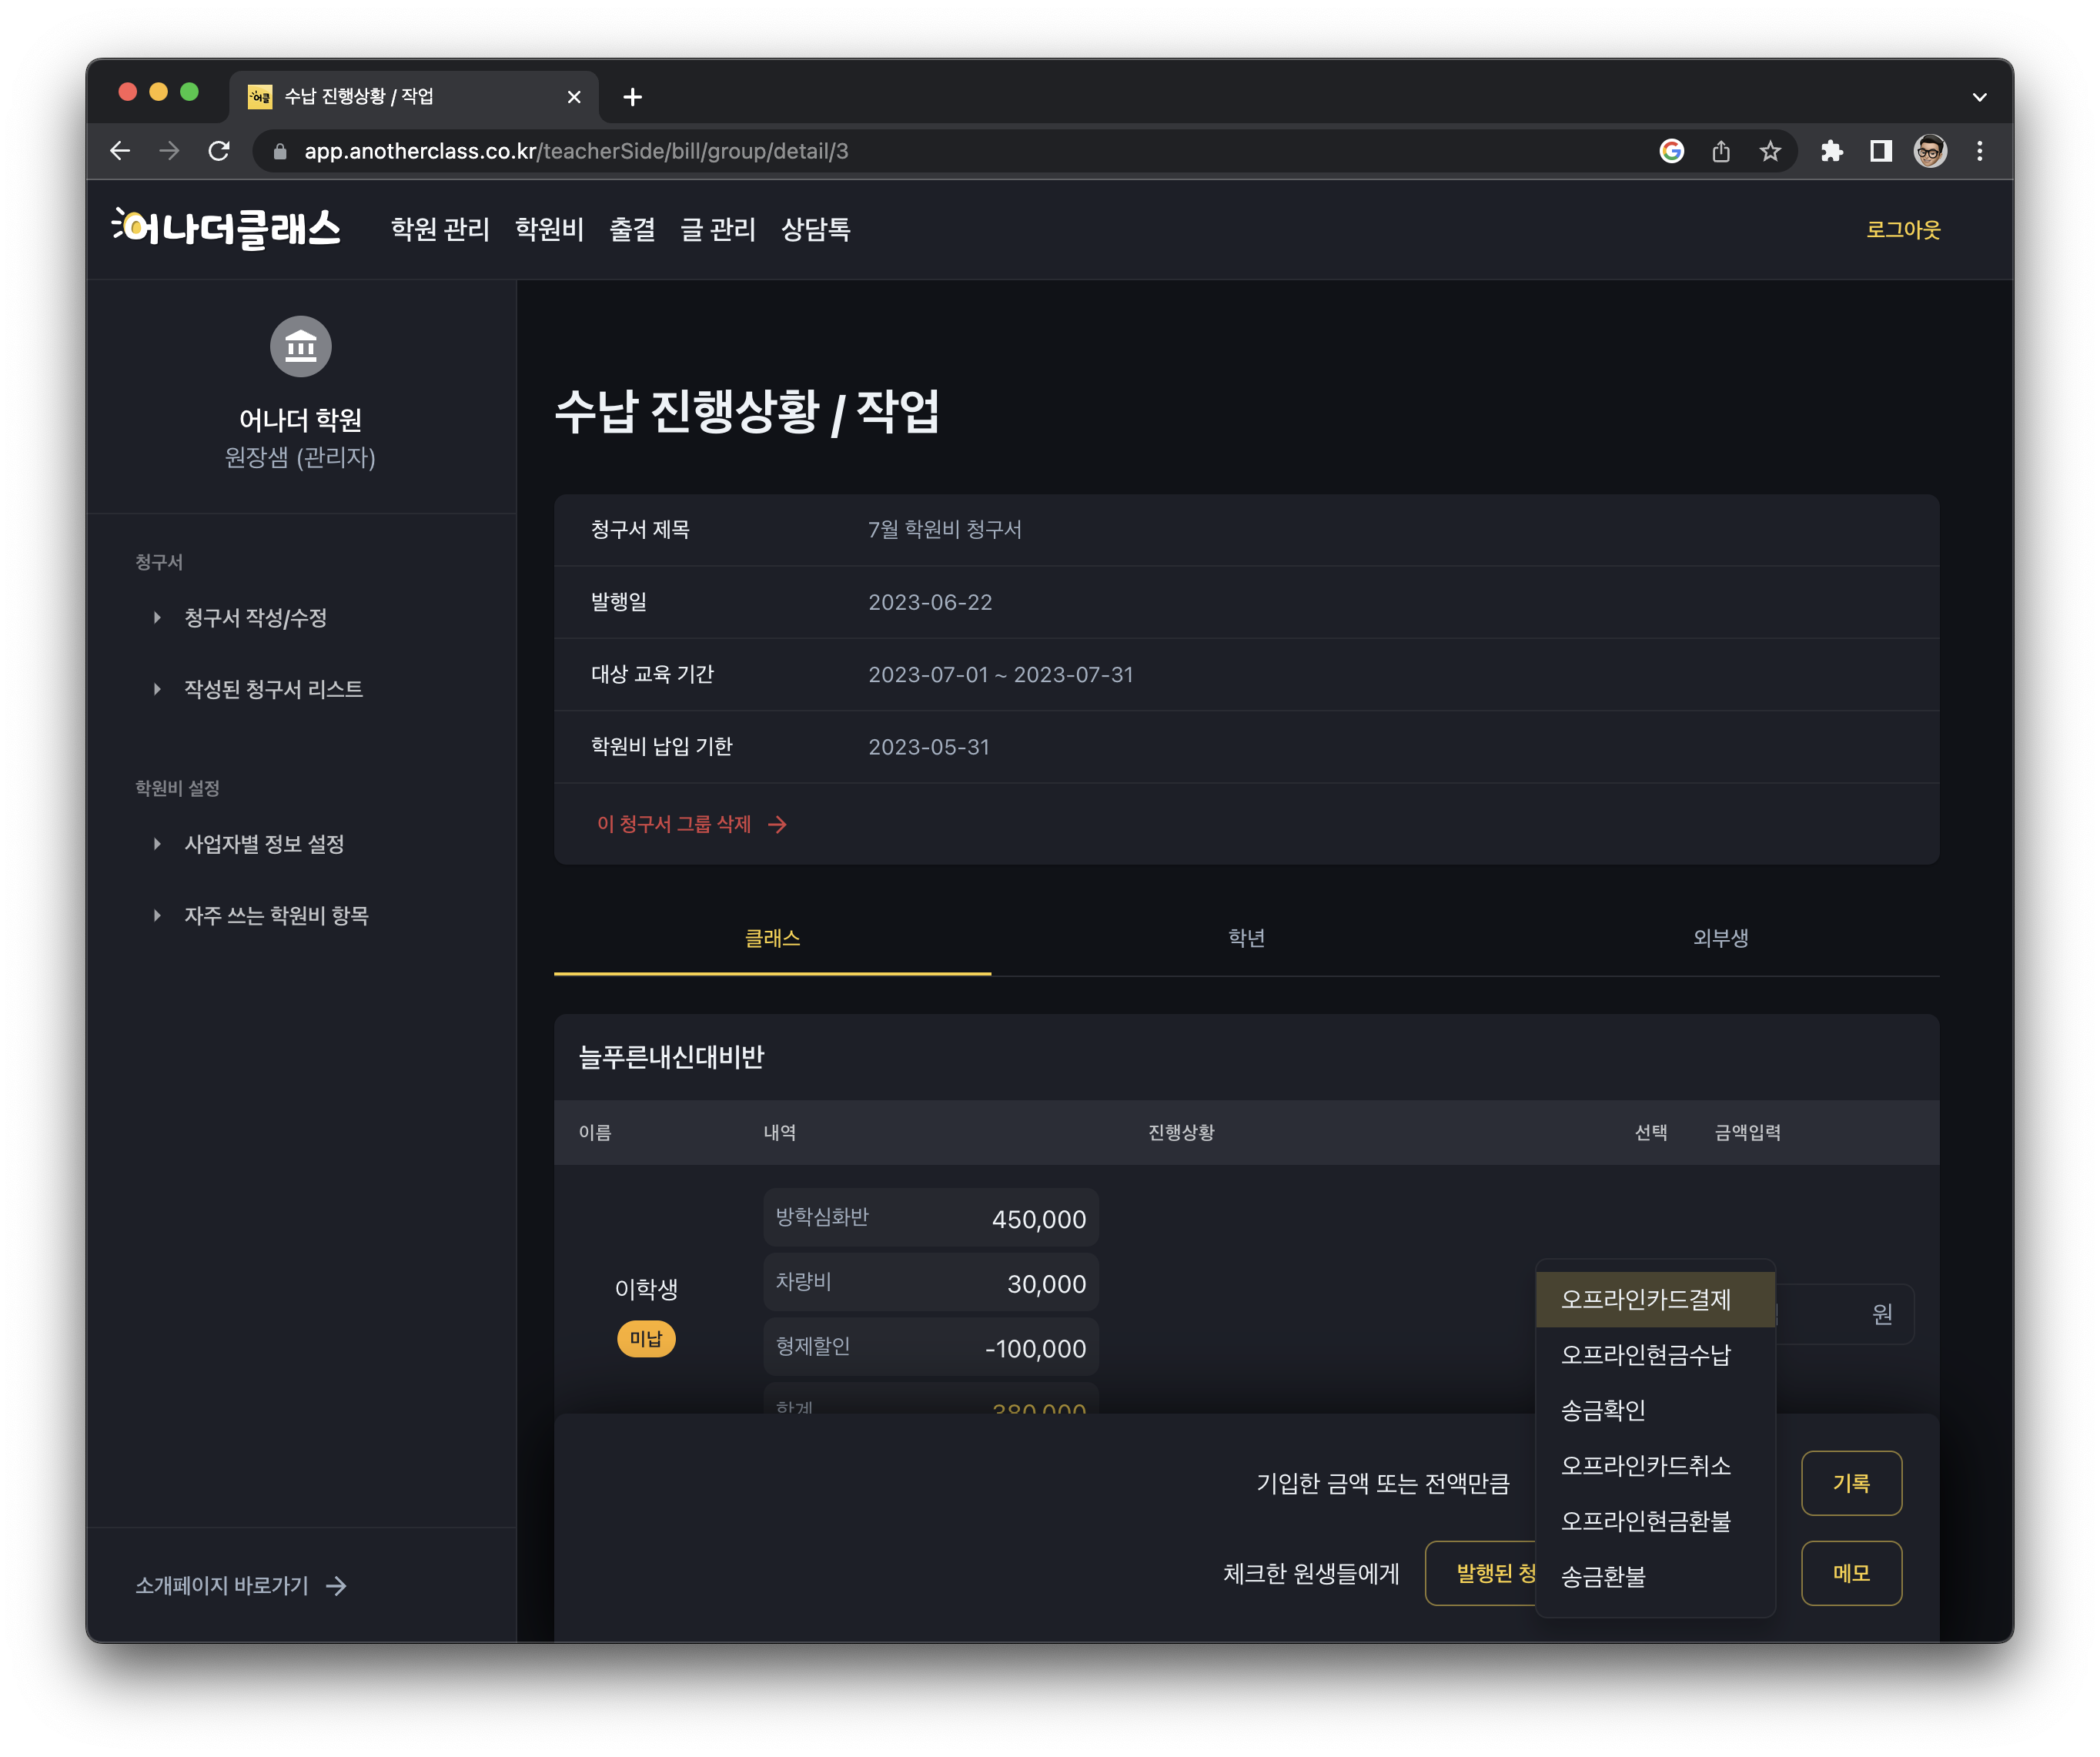Screen dimensions: 2100x1757
Task: Click the browser reload icon
Action: tap(219, 151)
